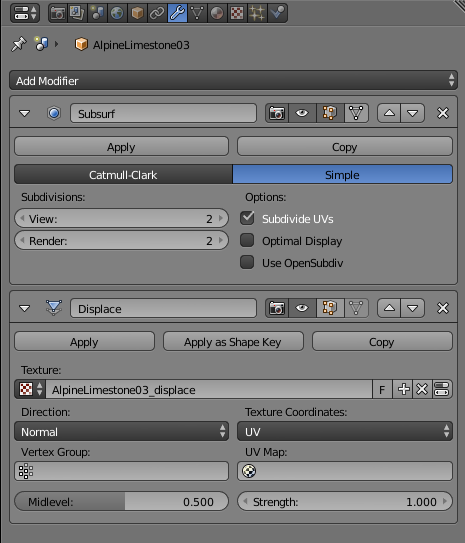The height and width of the screenshot is (543, 465).
Task: Add new texture with plus icon
Action: tap(403, 389)
